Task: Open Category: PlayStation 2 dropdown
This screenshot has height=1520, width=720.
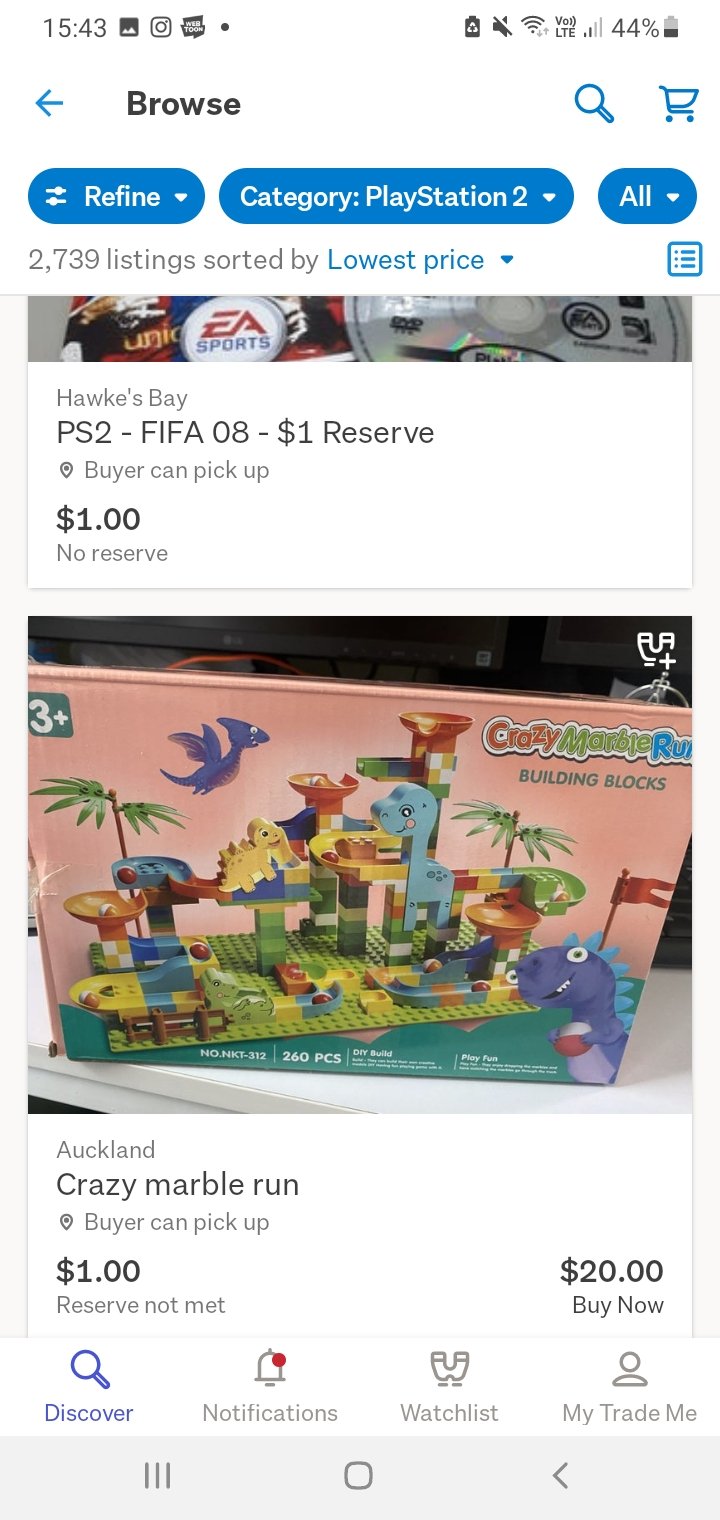Action: click(396, 196)
